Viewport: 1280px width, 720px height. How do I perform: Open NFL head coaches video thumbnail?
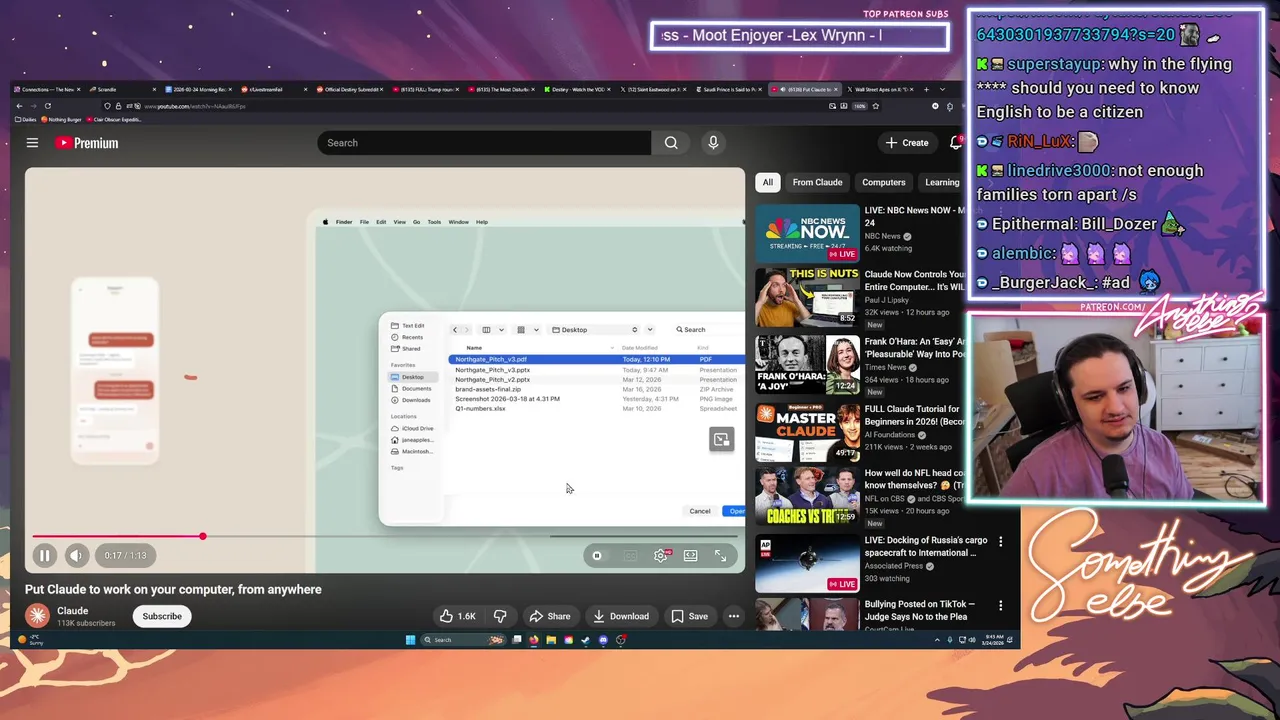pyautogui.click(x=807, y=496)
